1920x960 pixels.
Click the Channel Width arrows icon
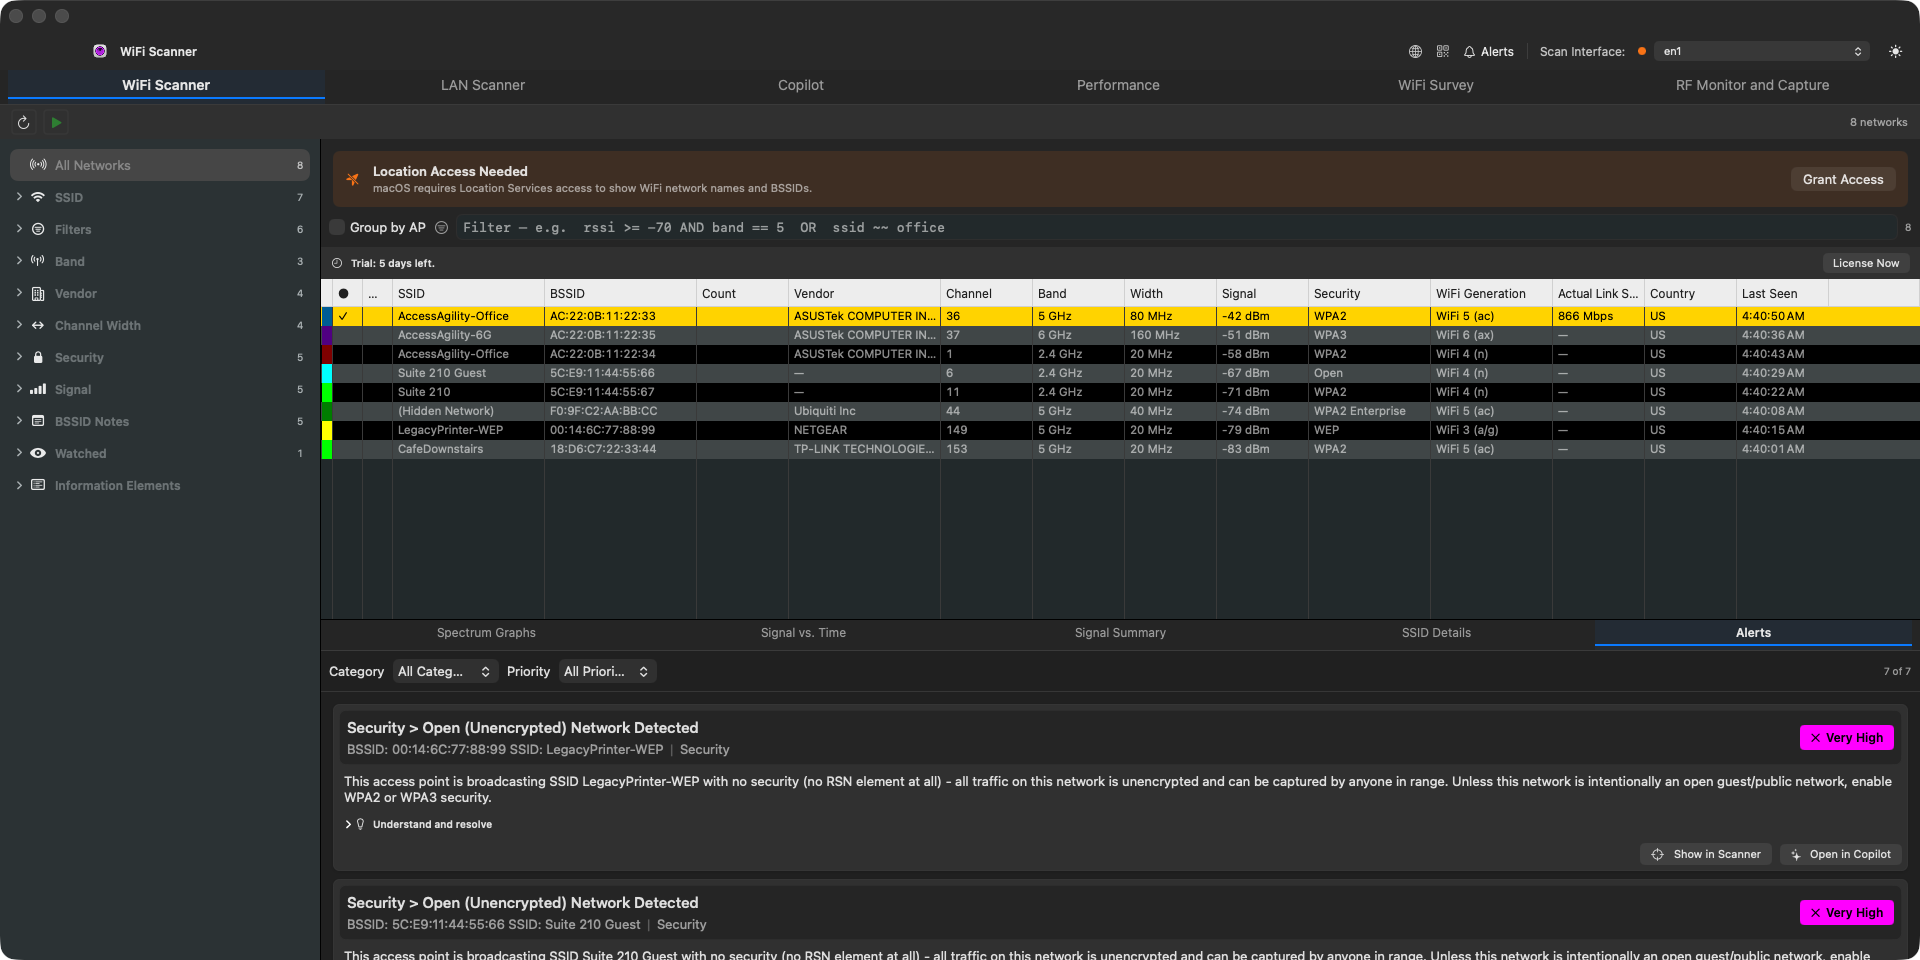click(38, 325)
